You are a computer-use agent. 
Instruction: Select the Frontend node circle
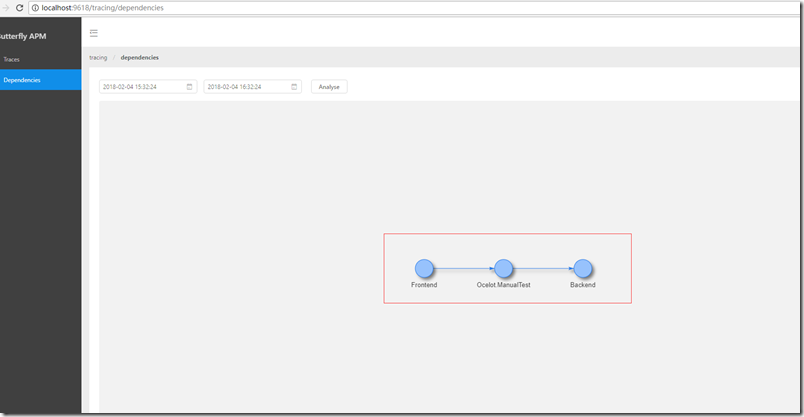tap(424, 268)
